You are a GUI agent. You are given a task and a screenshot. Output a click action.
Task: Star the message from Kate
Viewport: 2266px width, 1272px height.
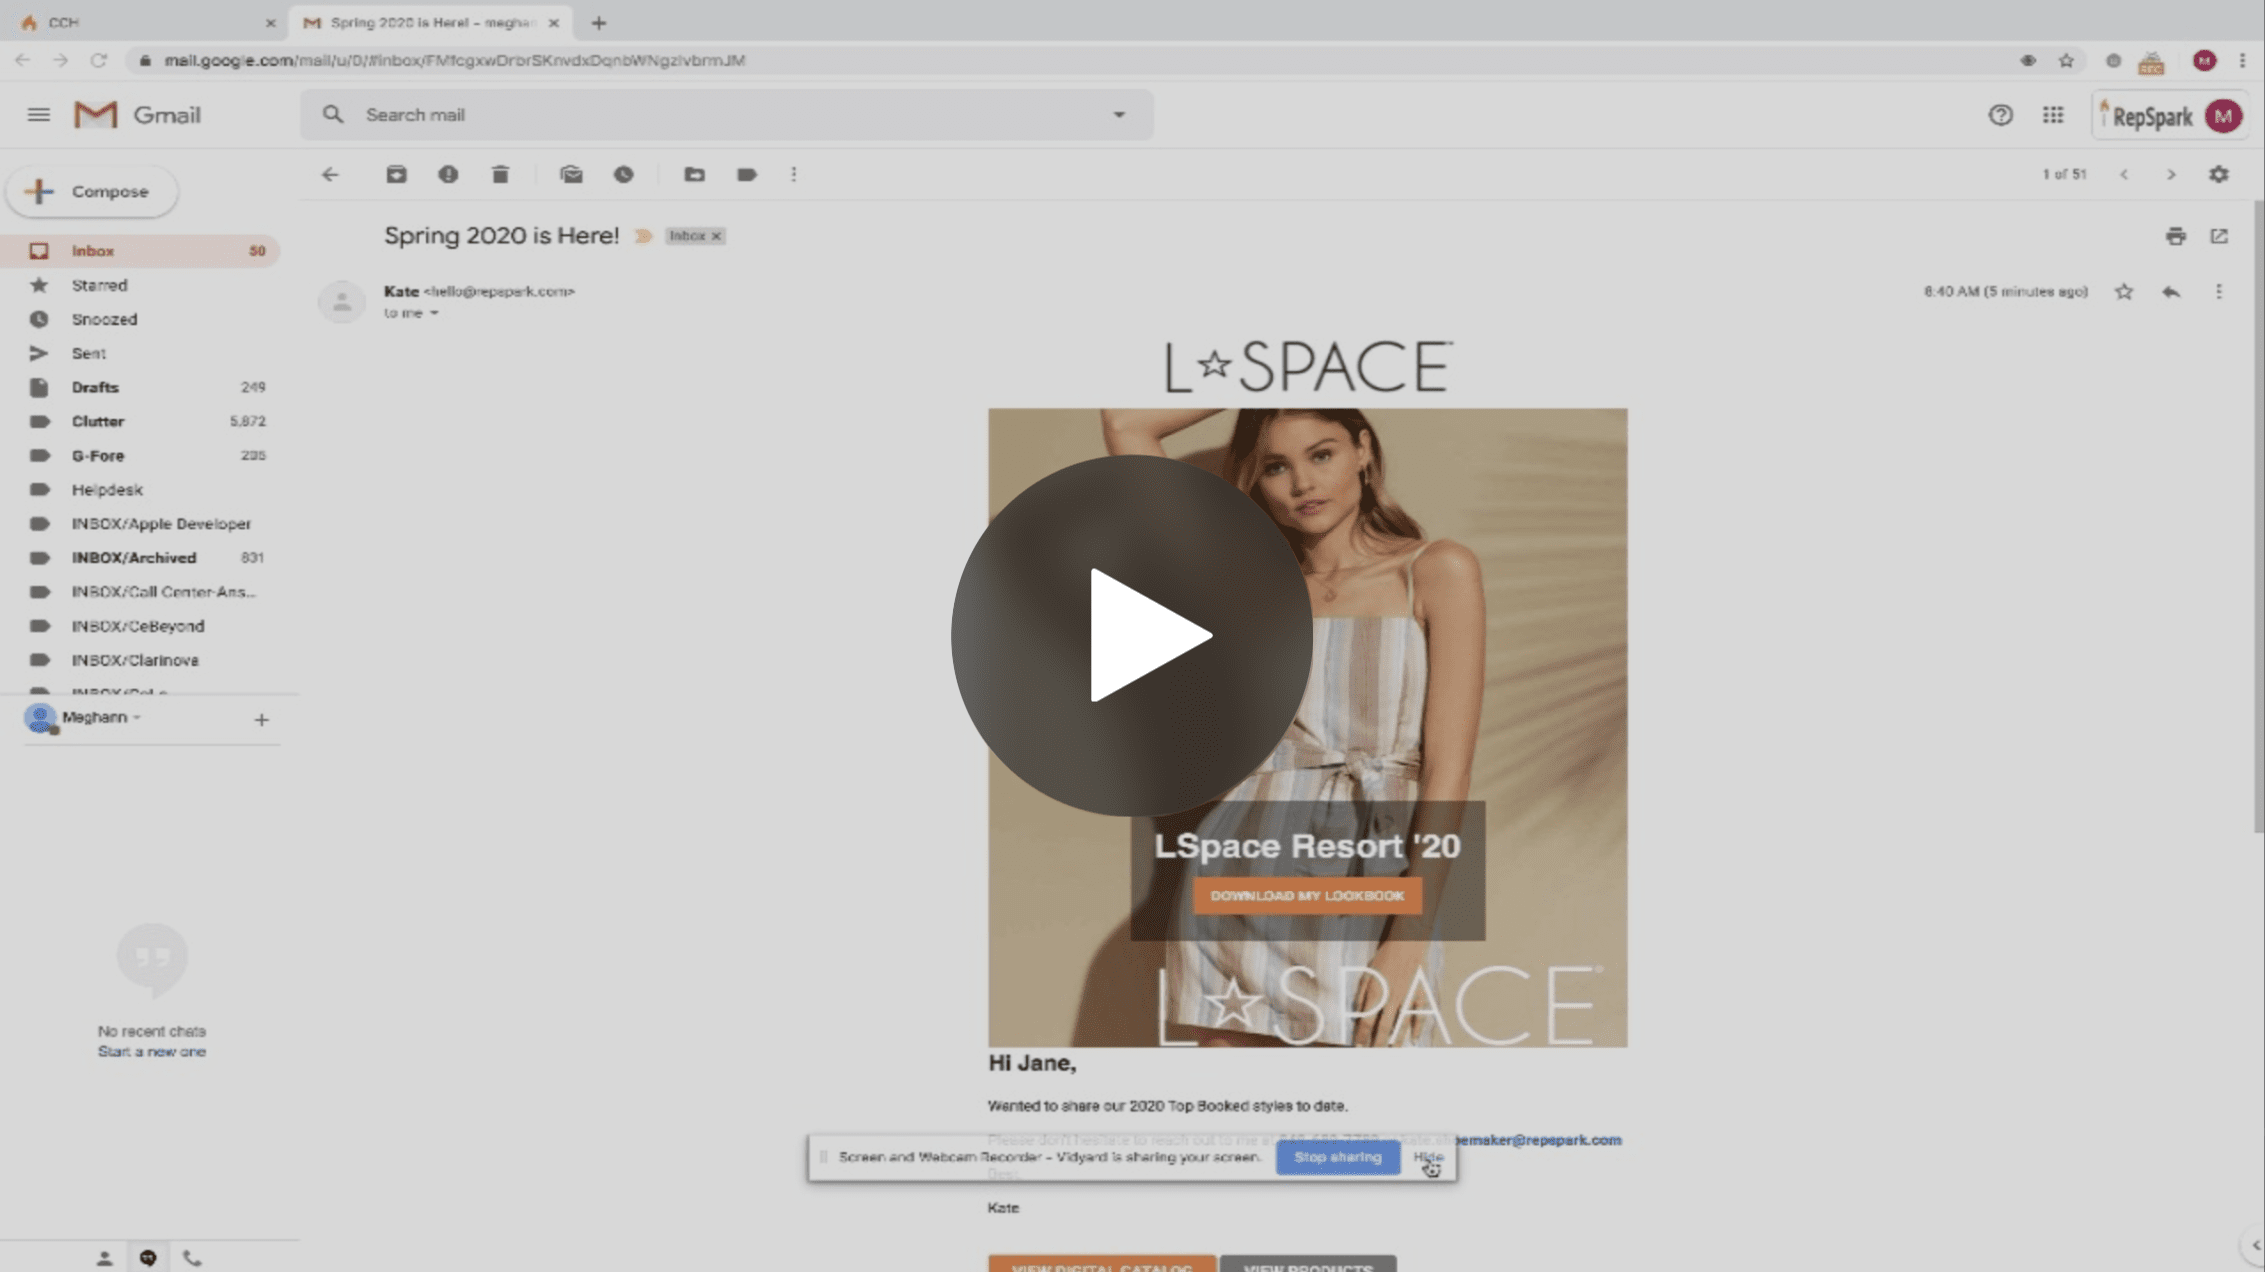coord(2124,292)
